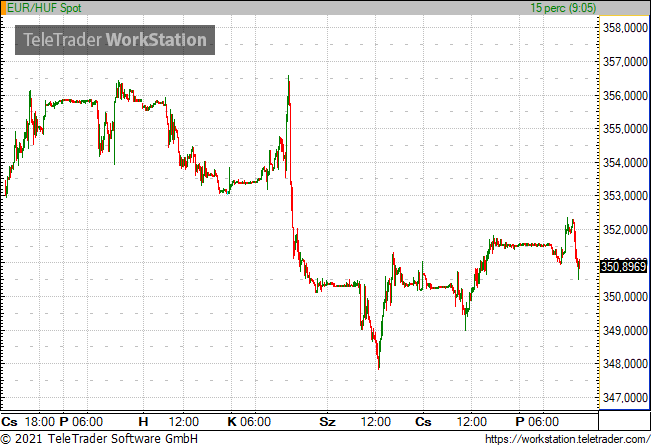Click the 347,0000 price axis label
Image resolution: width=651 pixels, height=448 pixels.
coord(625,398)
